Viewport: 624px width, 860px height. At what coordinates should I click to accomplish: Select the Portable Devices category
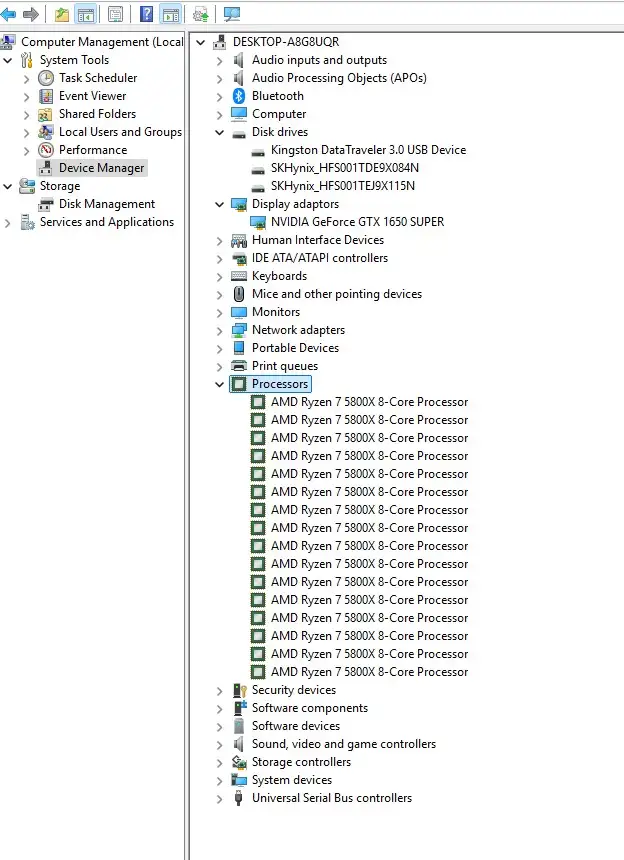coord(296,348)
